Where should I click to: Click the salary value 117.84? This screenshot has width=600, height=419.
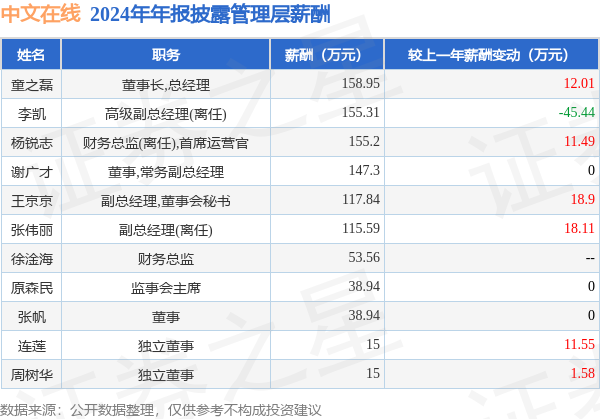pyautogui.click(x=360, y=199)
